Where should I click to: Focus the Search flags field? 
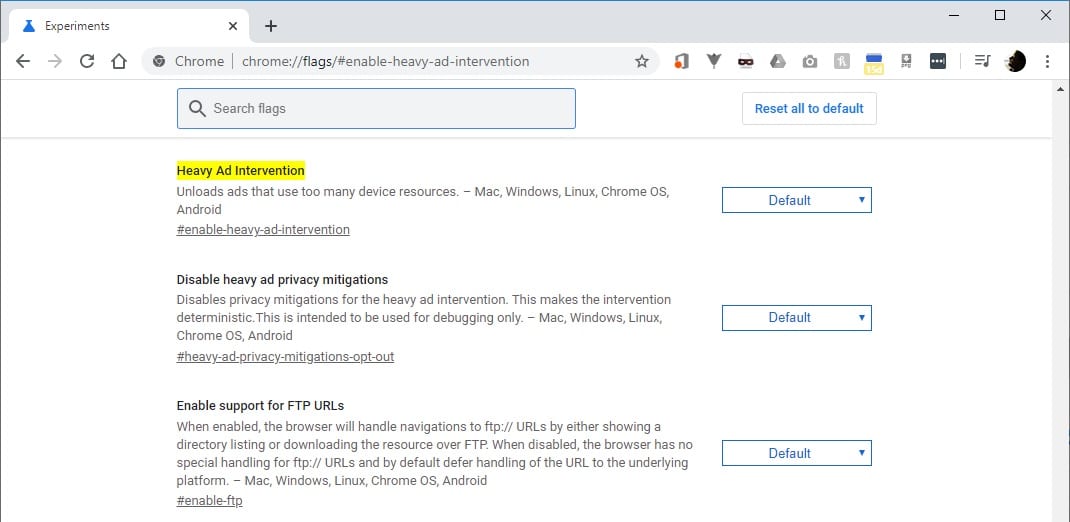point(376,108)
